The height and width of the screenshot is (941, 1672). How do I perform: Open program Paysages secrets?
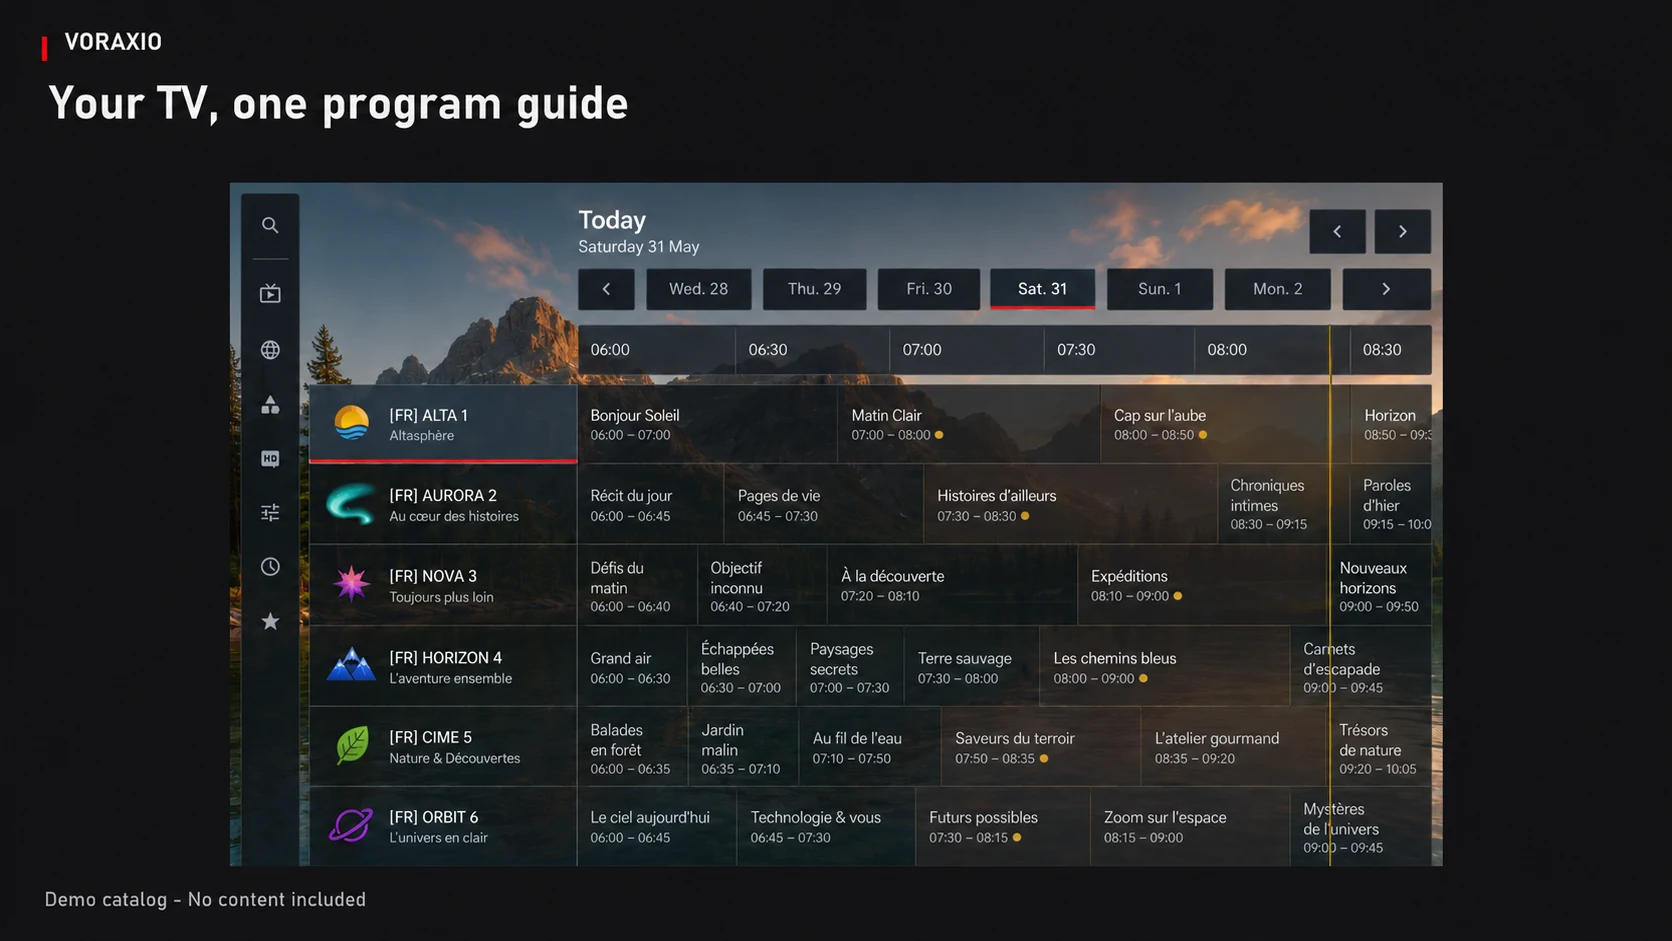pyautogui.click(x=850, y=666)
